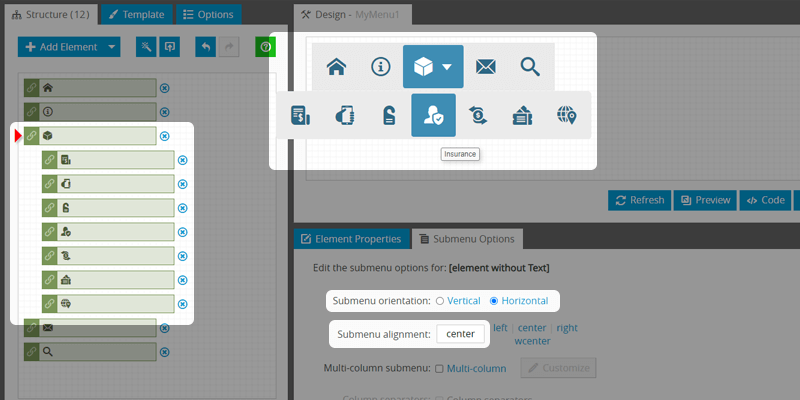Screen dimensions: 800x400
Task: Remove the home element from structure list
Action: coord(165,88)
